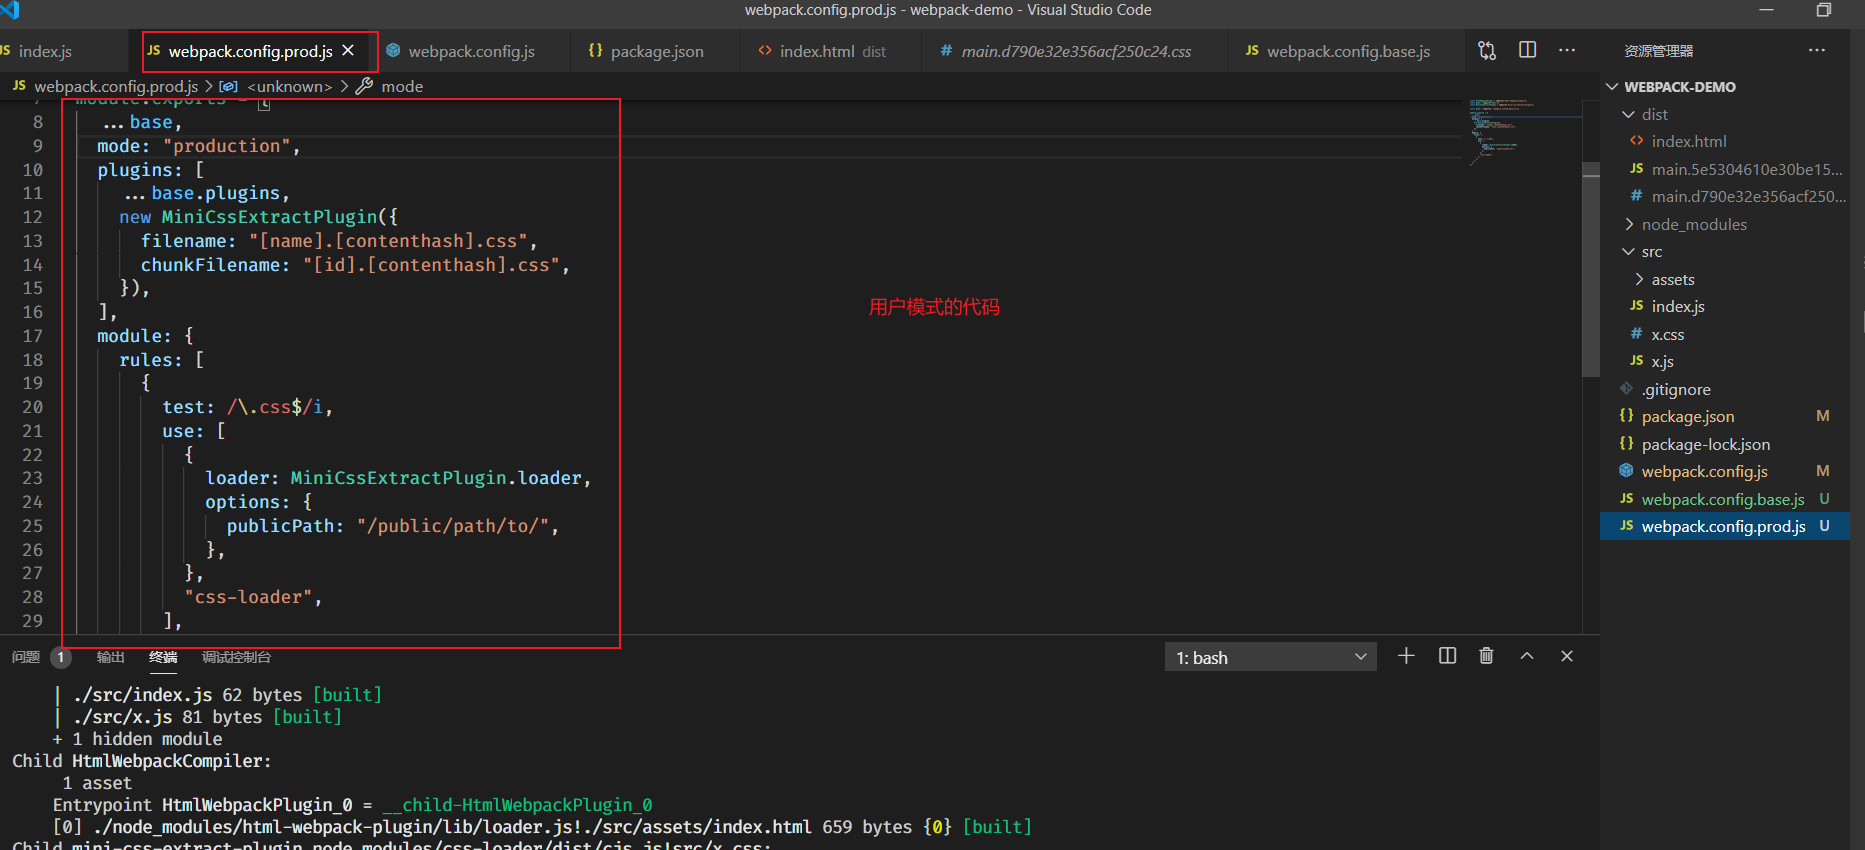Screen dimensions: 1865x850
Task: Split the editor to the right
Action: [1527, 50]
